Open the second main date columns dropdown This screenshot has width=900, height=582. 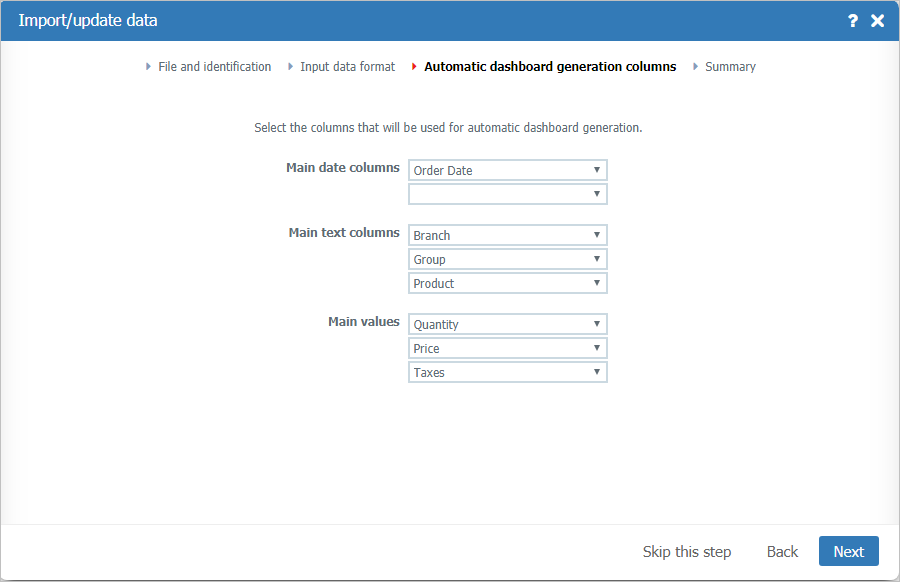[507, 194]
